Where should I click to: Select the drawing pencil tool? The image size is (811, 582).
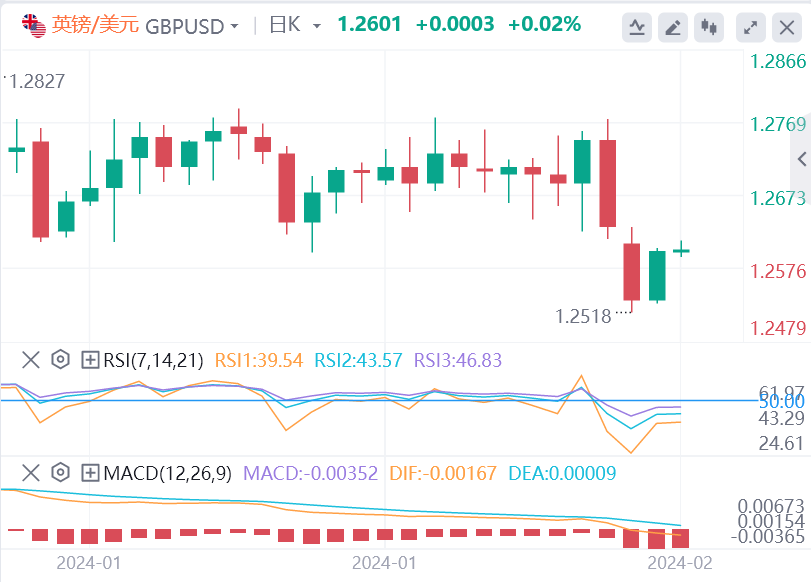672,27
